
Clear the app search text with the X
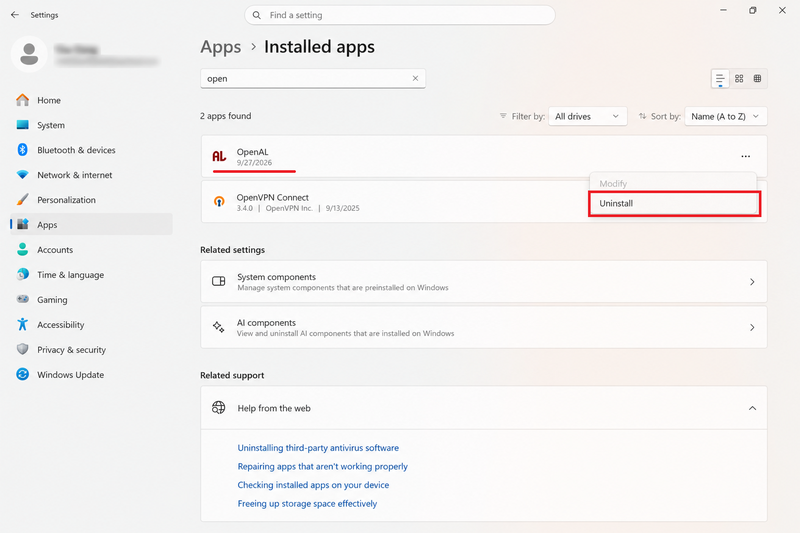point(415,79)
